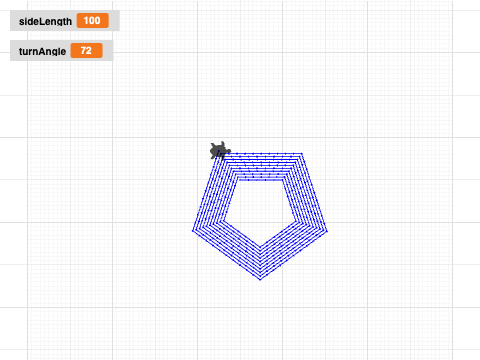Click the turtle sprite on the stage
Image resolution: width=480 pixels, height=360 pixels.
click(x=220, y=151)
